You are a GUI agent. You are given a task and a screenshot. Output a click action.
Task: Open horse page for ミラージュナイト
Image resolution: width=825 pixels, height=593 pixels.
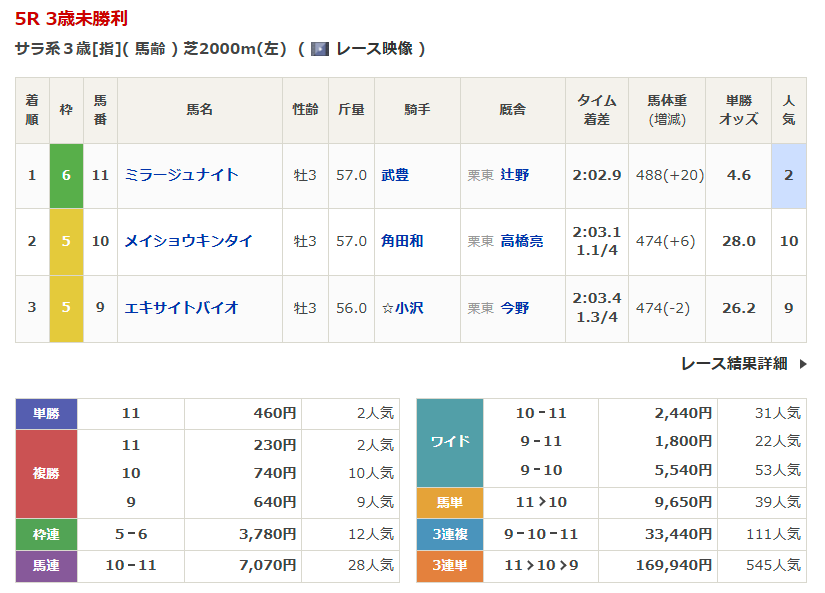pos(181,175)
